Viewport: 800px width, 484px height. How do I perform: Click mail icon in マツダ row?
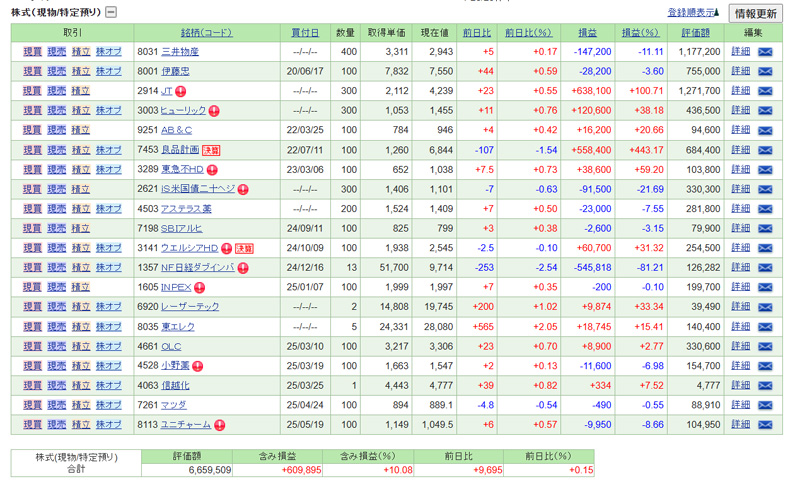tap(765, 405)
